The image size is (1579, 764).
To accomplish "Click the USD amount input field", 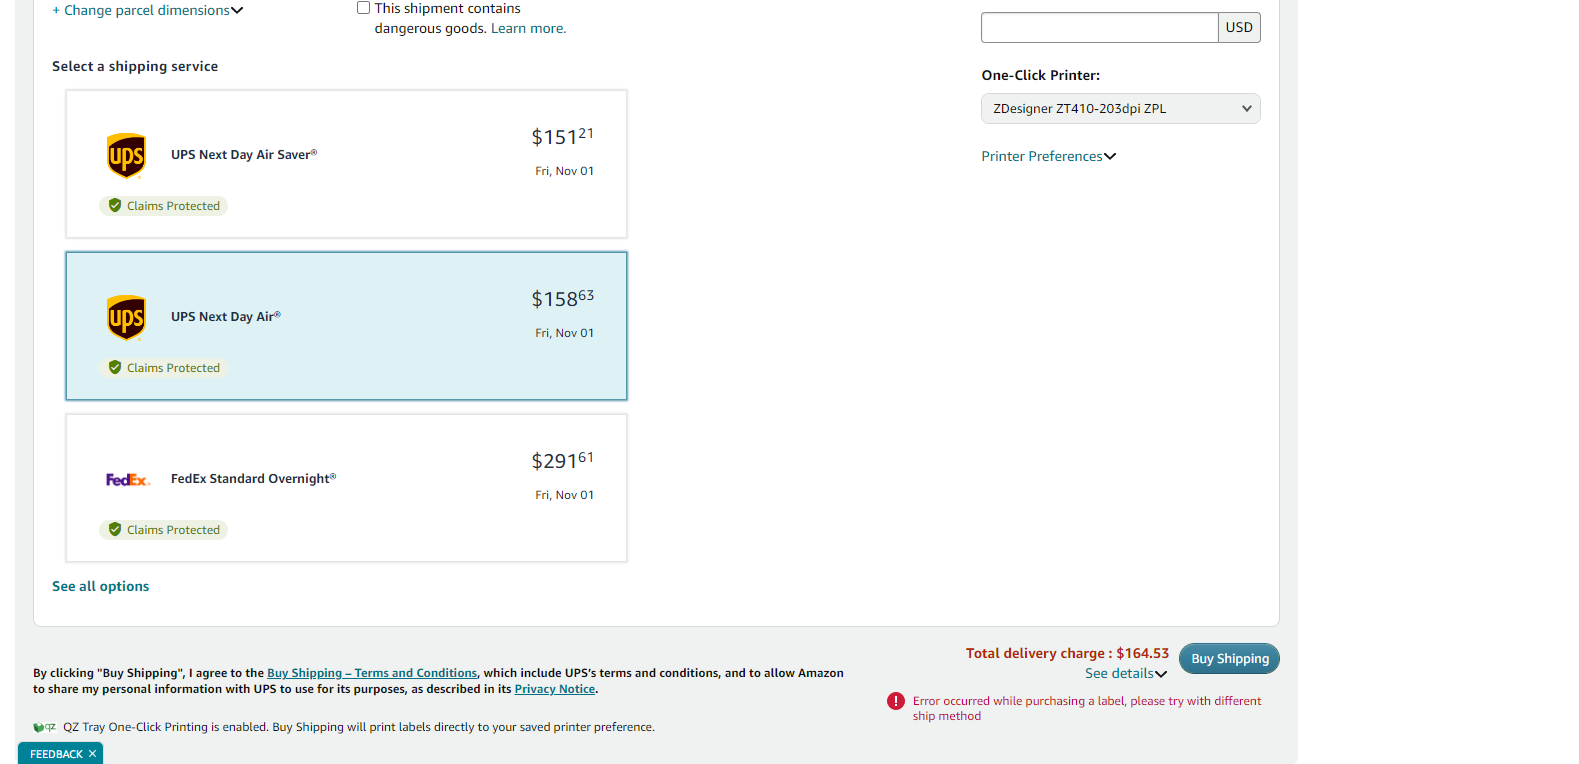I will [x=1100, y=28].
